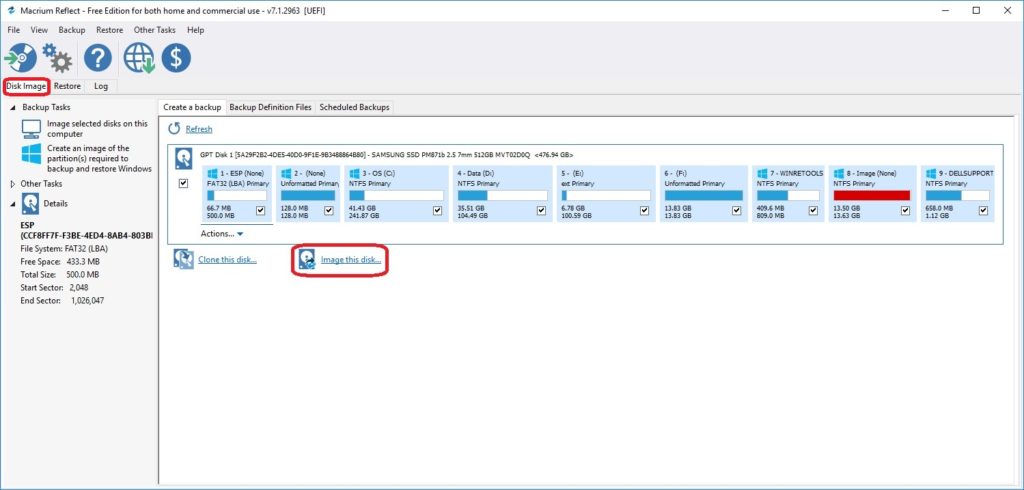This screenshot has width=1024, height=490.
Task: Uncheck the 7 - WINRETOOLS partition checkbox
Action: [x=813, y=210]
